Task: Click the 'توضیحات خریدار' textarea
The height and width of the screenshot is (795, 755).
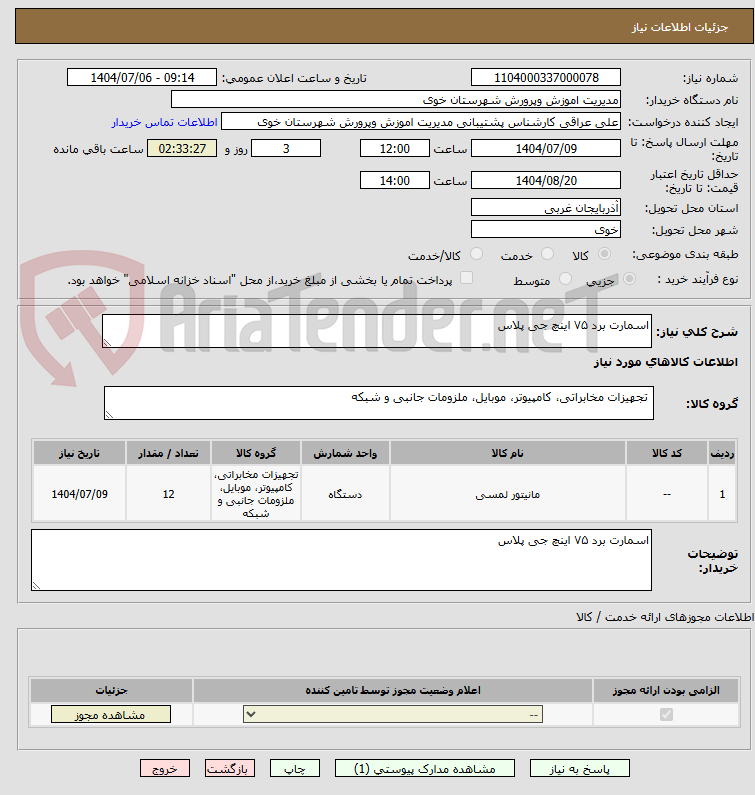Action: 341,560
